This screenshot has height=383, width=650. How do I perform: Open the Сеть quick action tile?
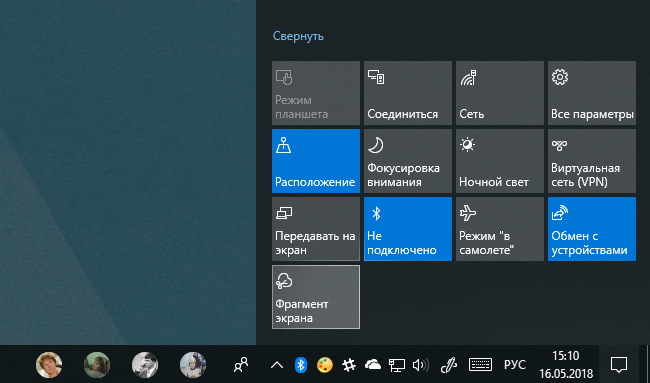500,93
